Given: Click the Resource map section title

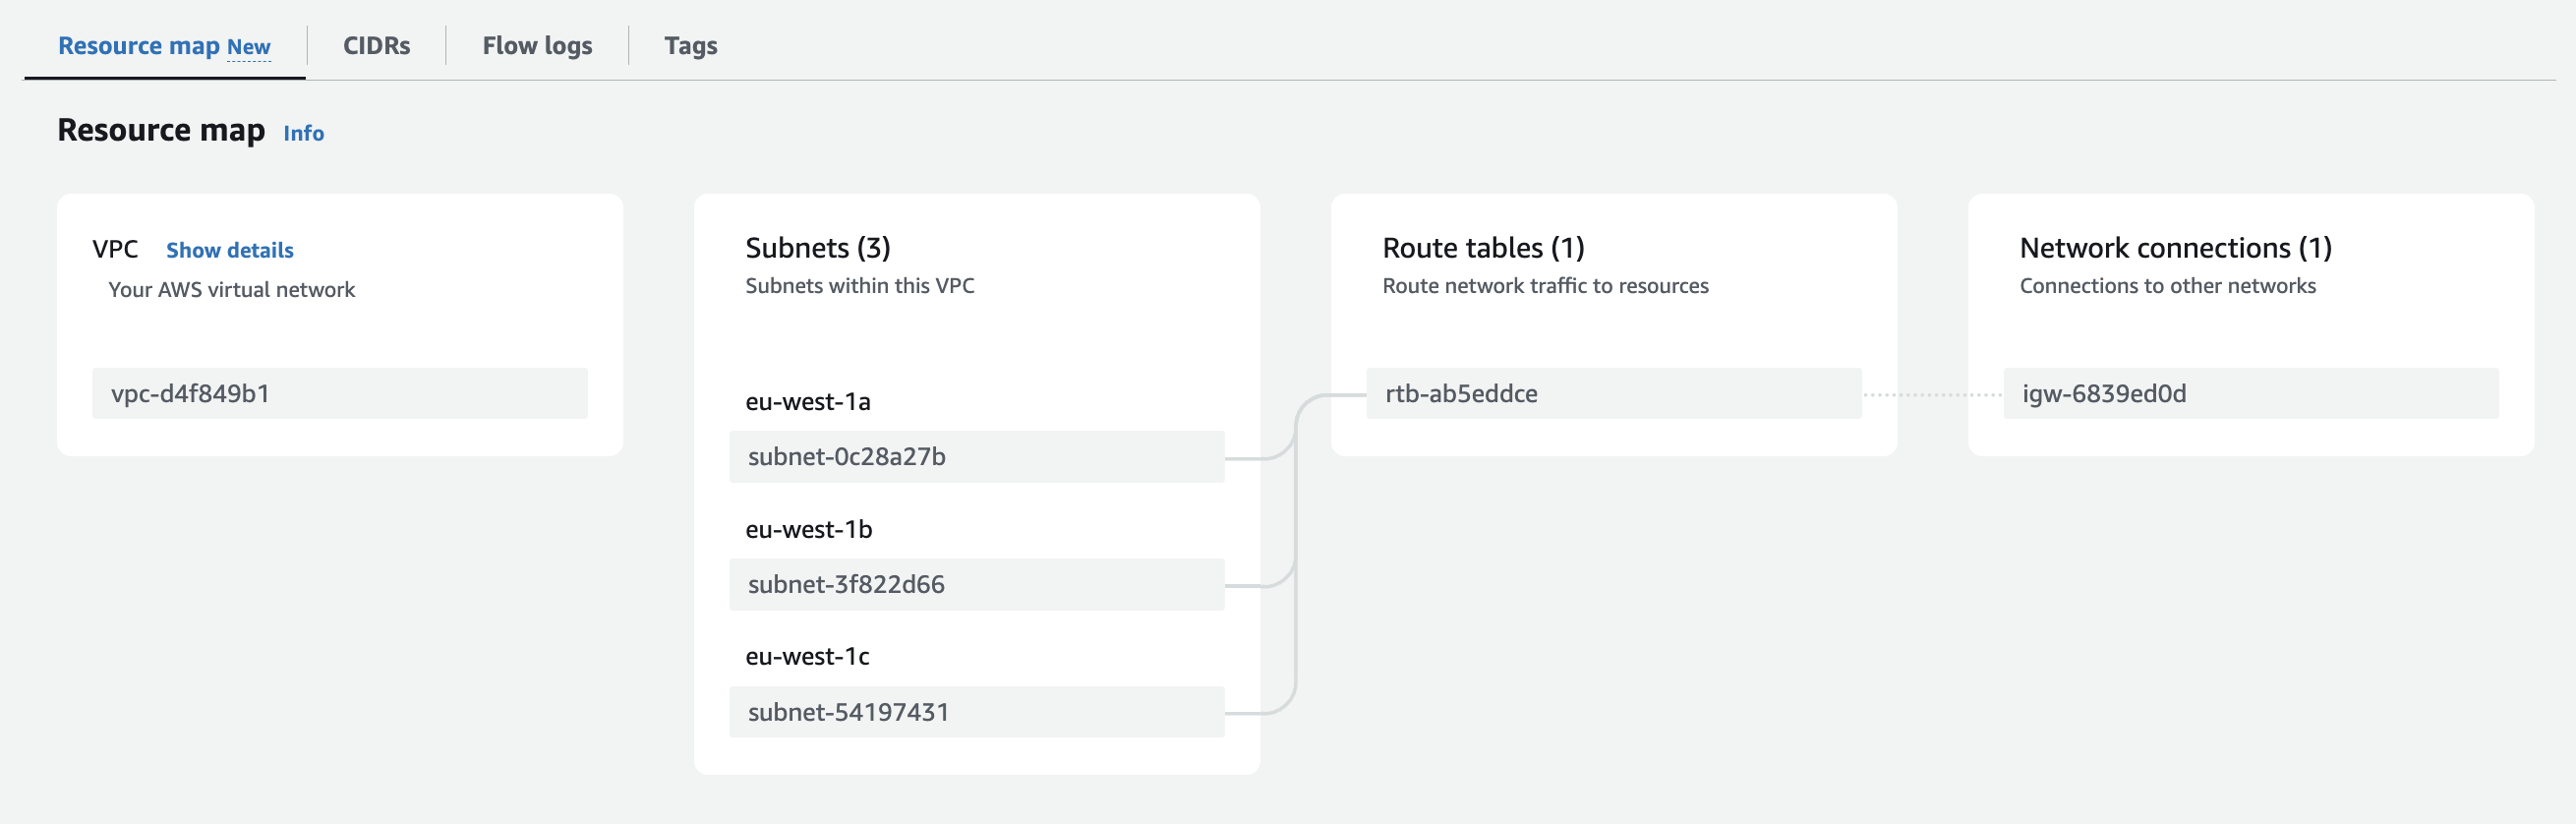Looking at the screenshot, I should 161,131.
